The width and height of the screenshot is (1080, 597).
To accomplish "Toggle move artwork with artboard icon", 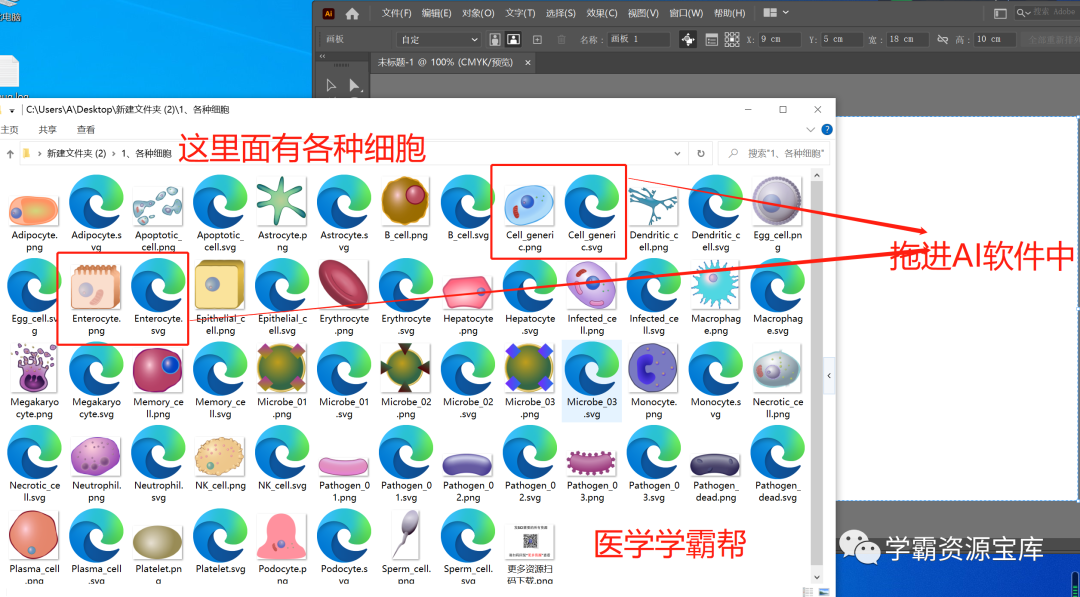I will (x=687, y=39).
